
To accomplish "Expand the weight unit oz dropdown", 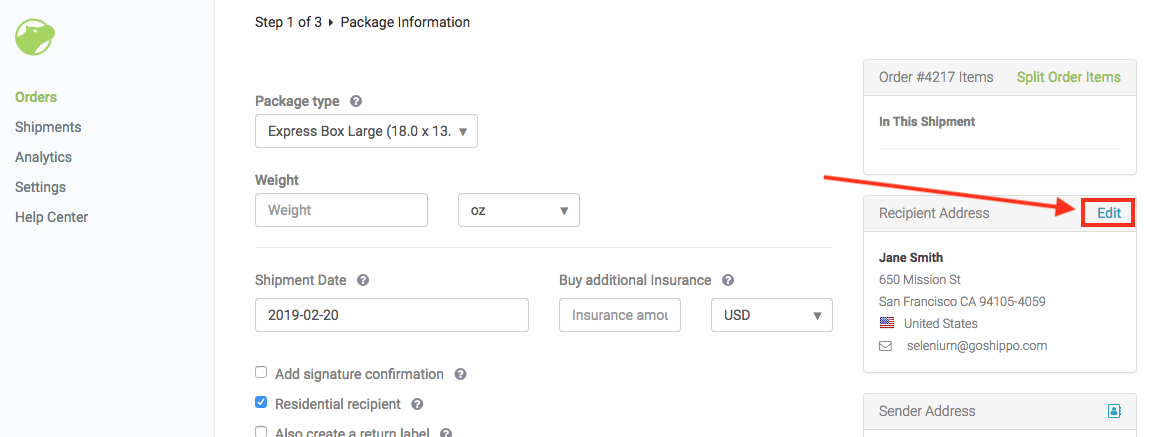I will tap(519, 210).
